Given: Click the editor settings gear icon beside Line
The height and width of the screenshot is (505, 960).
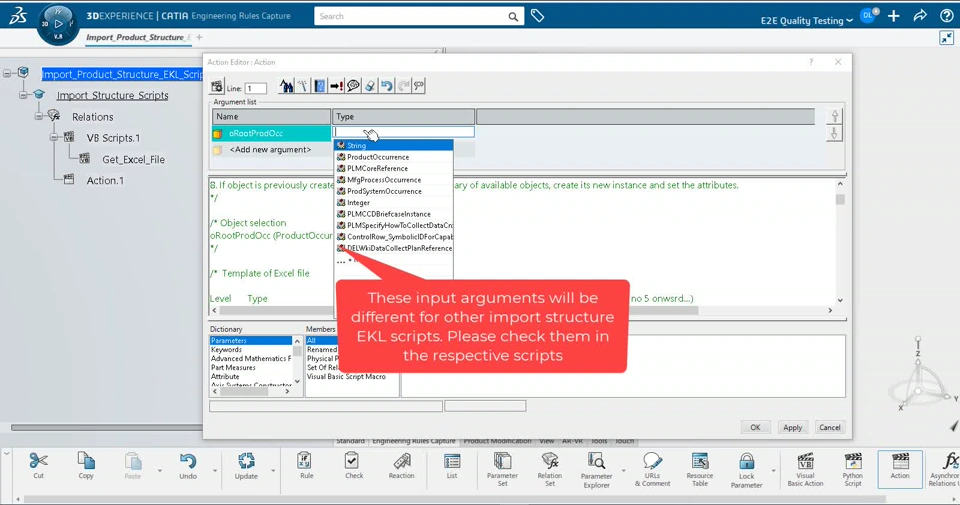Looking at the screenshot, I should tap(217, 86).
